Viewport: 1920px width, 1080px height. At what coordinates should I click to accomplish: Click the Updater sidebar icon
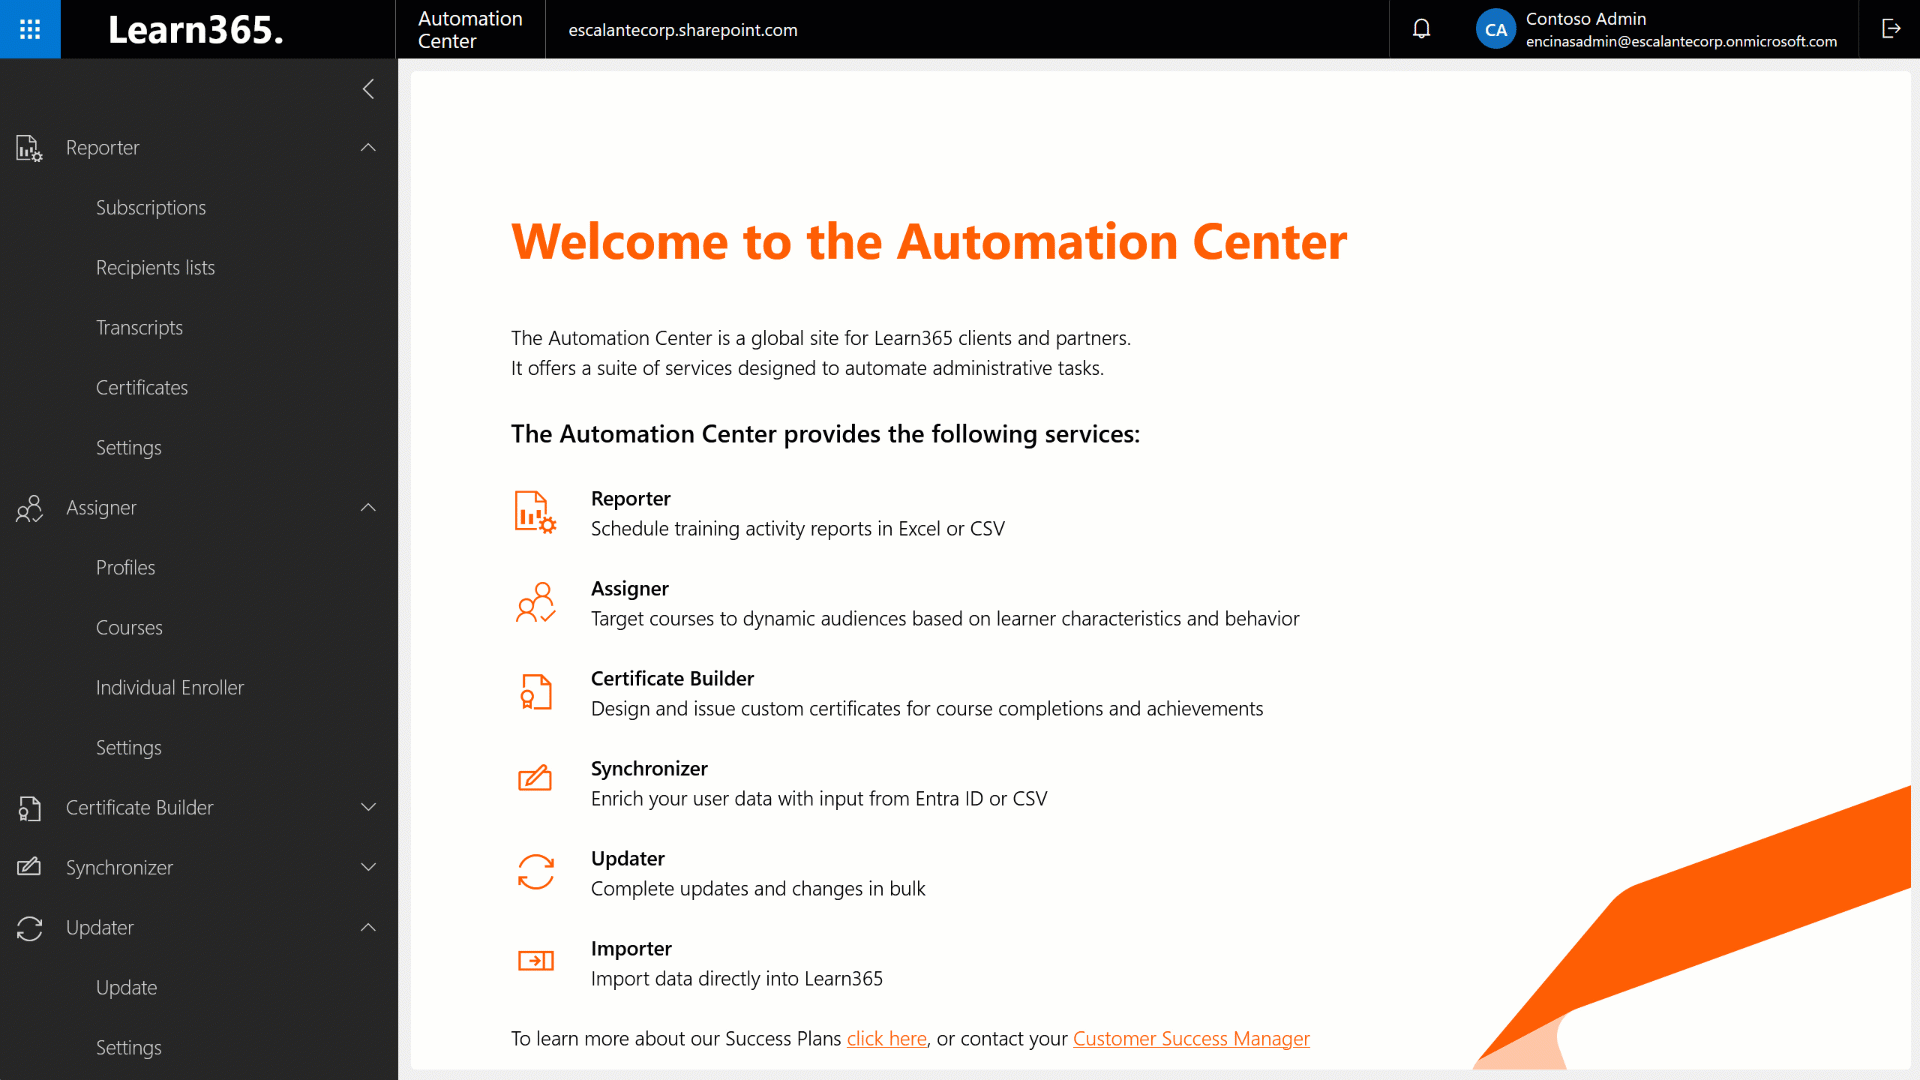[29, 928]
